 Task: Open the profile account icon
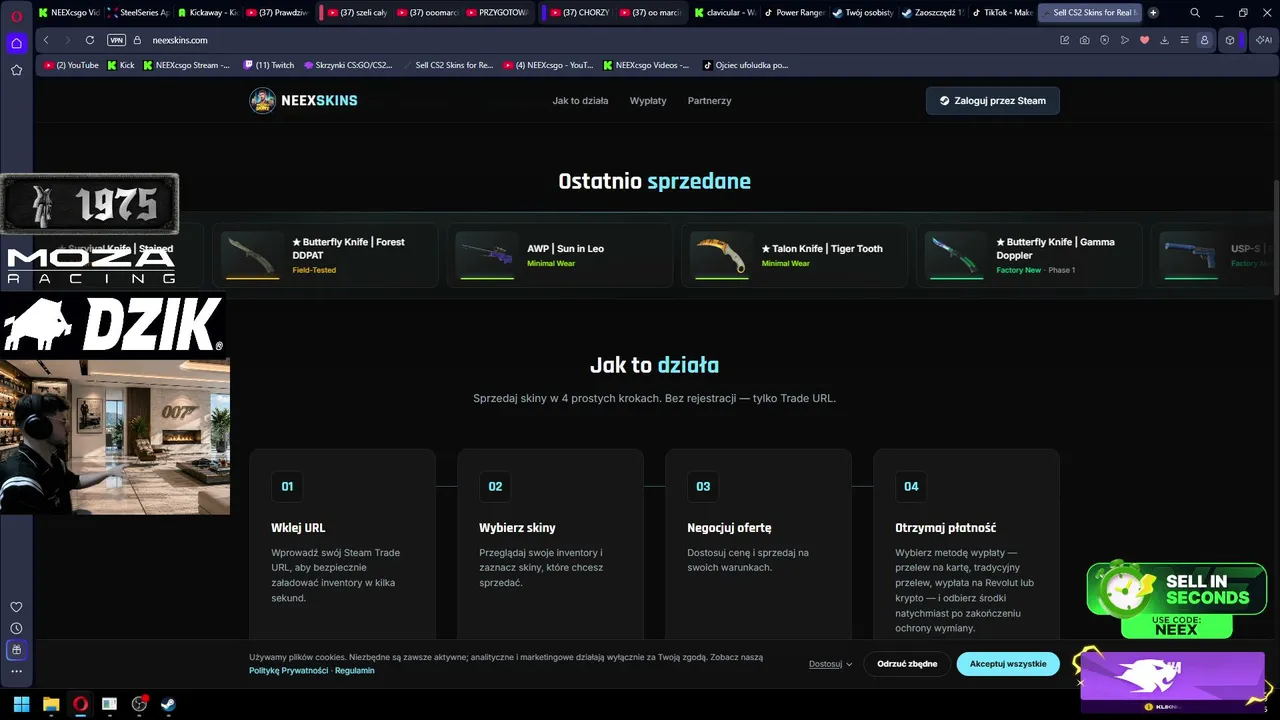coord(1204,40)
